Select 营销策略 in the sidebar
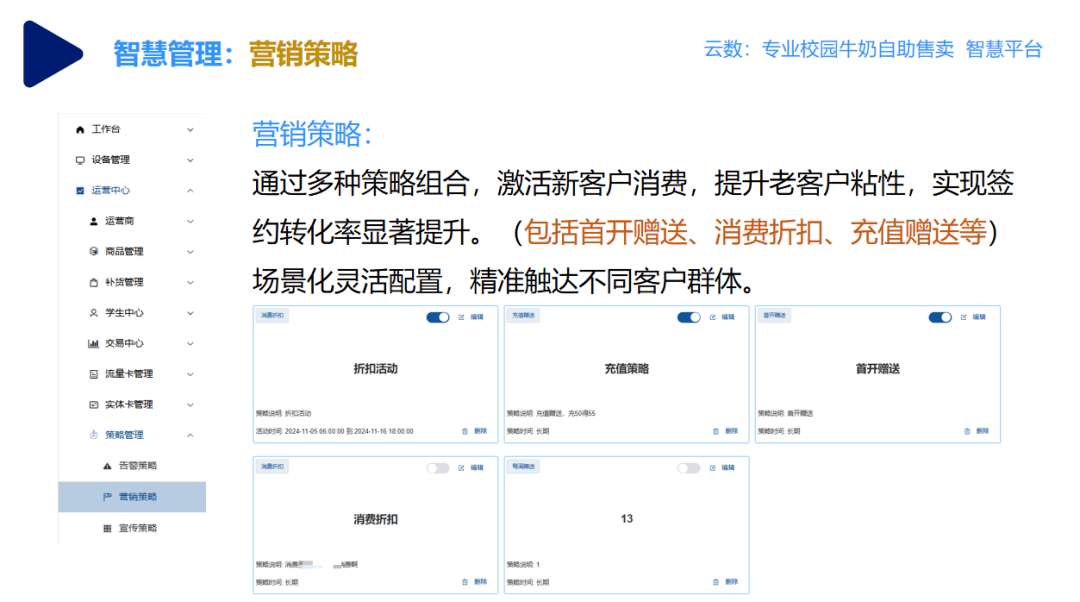 pyautogui.click(x=138, y=497)
